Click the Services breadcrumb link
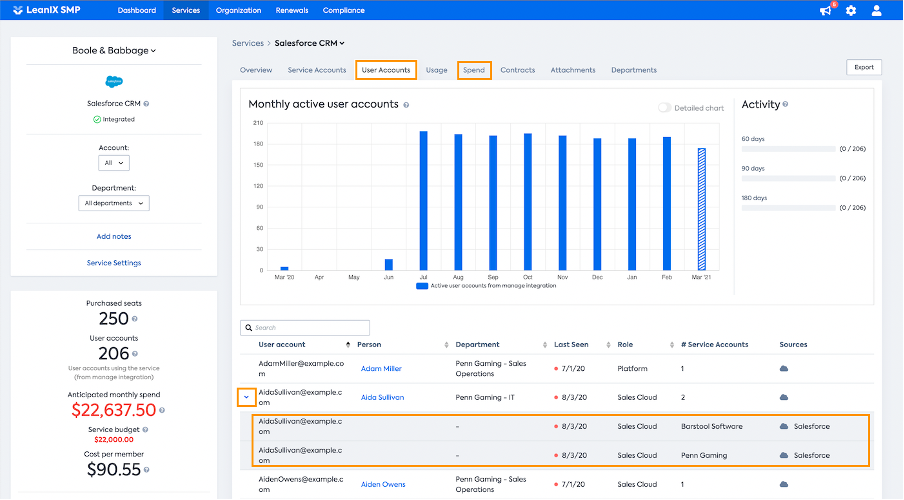 click(x=248, y=43)
